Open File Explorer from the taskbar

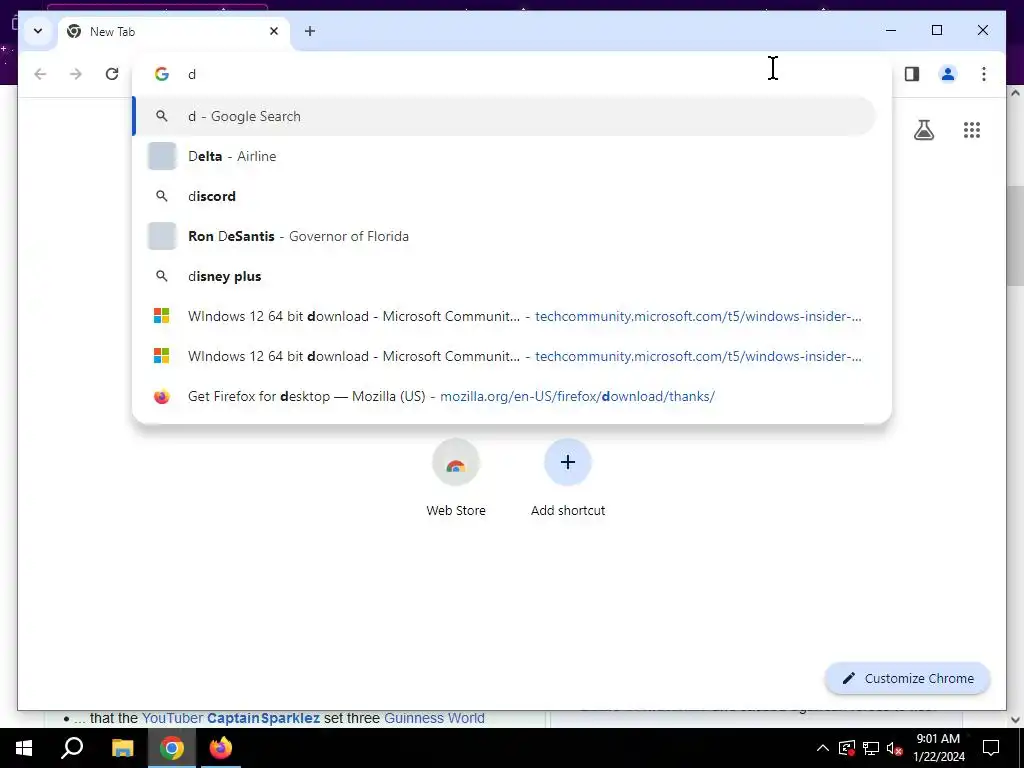122,748
